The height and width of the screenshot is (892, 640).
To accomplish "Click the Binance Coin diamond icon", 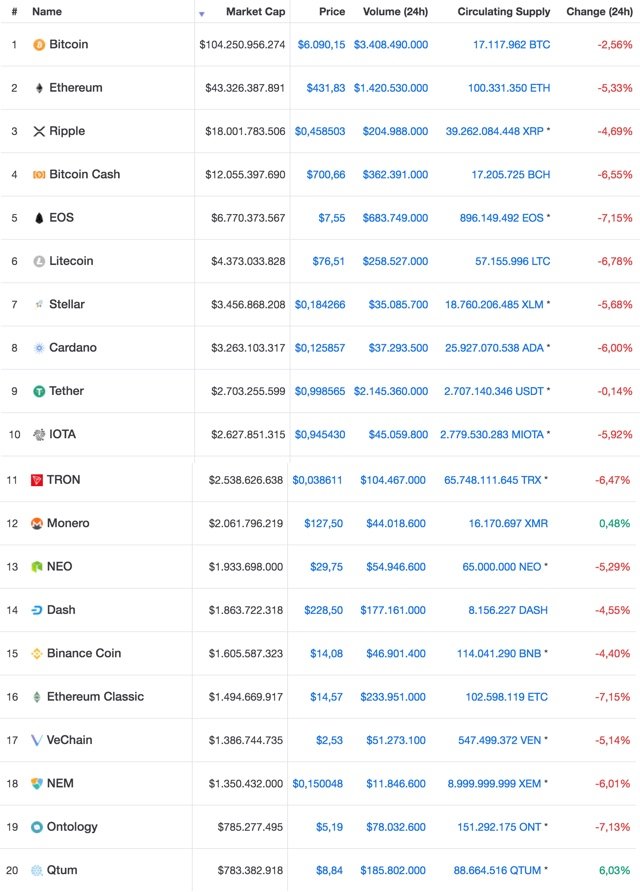I will pos(38,653).
